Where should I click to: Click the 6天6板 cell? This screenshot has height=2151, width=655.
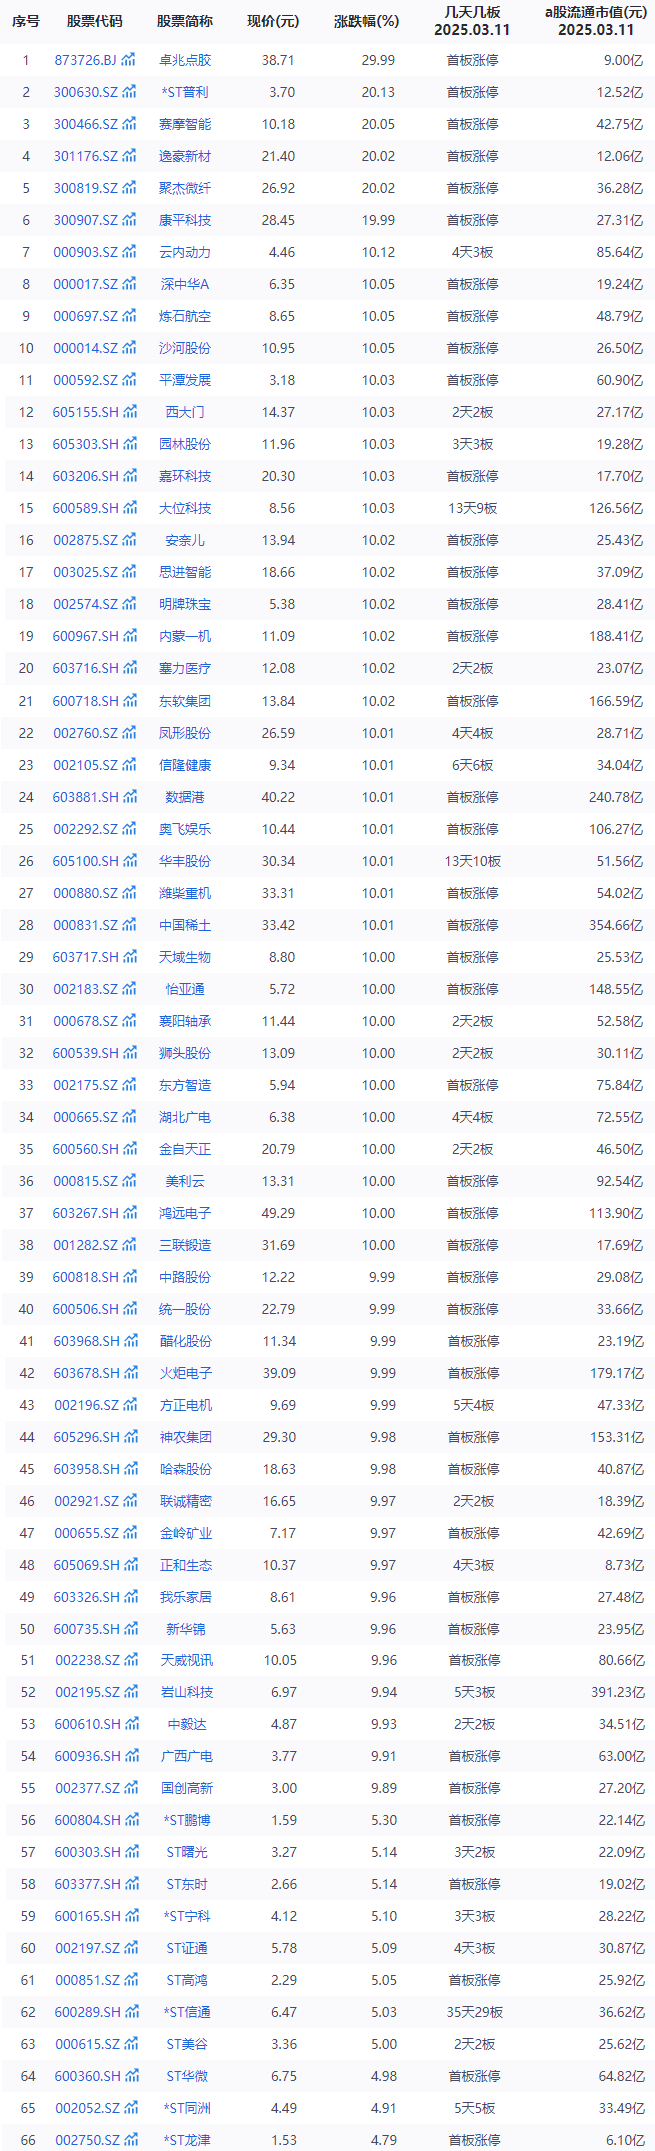click(473, 765)
